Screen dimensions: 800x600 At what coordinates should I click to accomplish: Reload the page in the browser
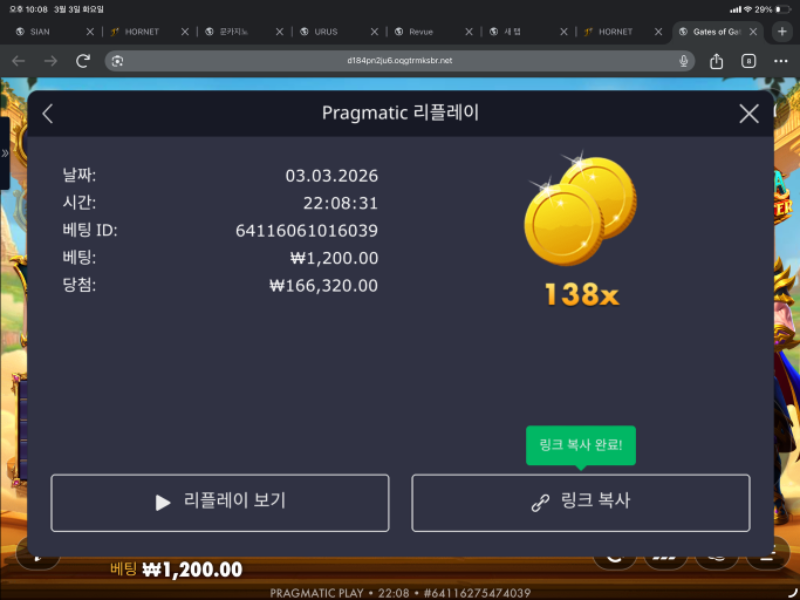pyautogui.click(x=83, y=61)
